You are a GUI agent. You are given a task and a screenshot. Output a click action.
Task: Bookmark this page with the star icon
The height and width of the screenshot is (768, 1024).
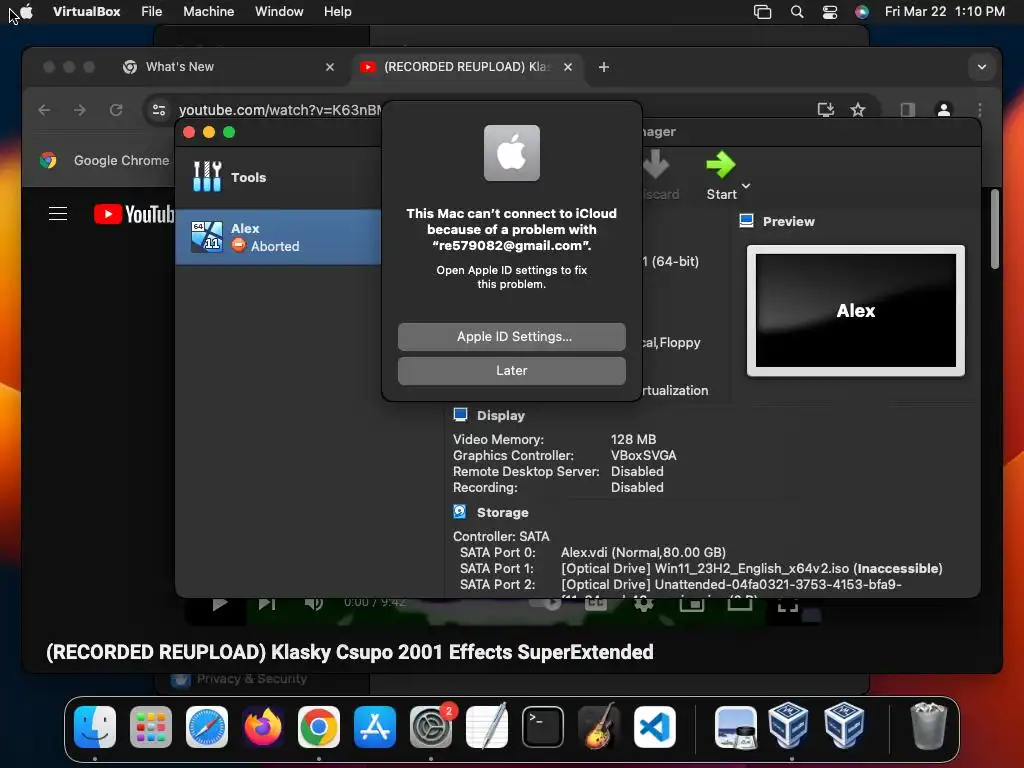[x=858, y=110]
